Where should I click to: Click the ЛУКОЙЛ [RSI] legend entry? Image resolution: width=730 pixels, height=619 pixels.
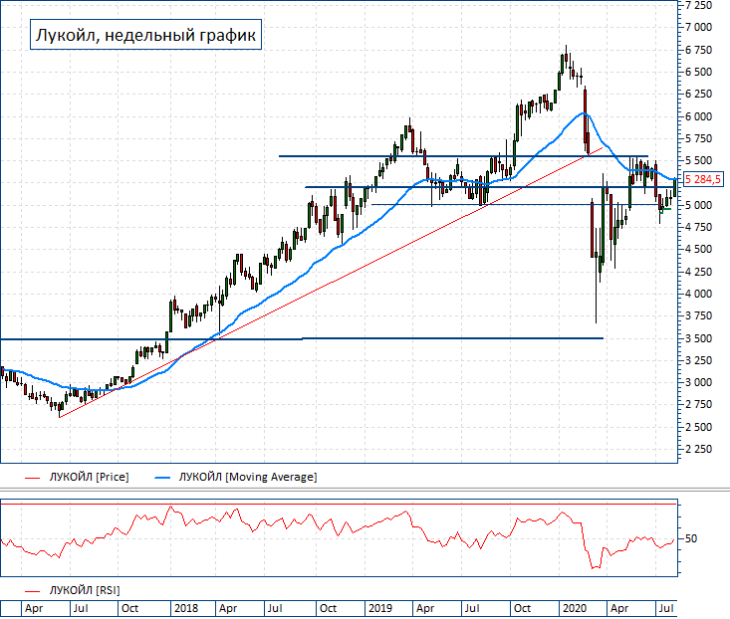[85, 590]
